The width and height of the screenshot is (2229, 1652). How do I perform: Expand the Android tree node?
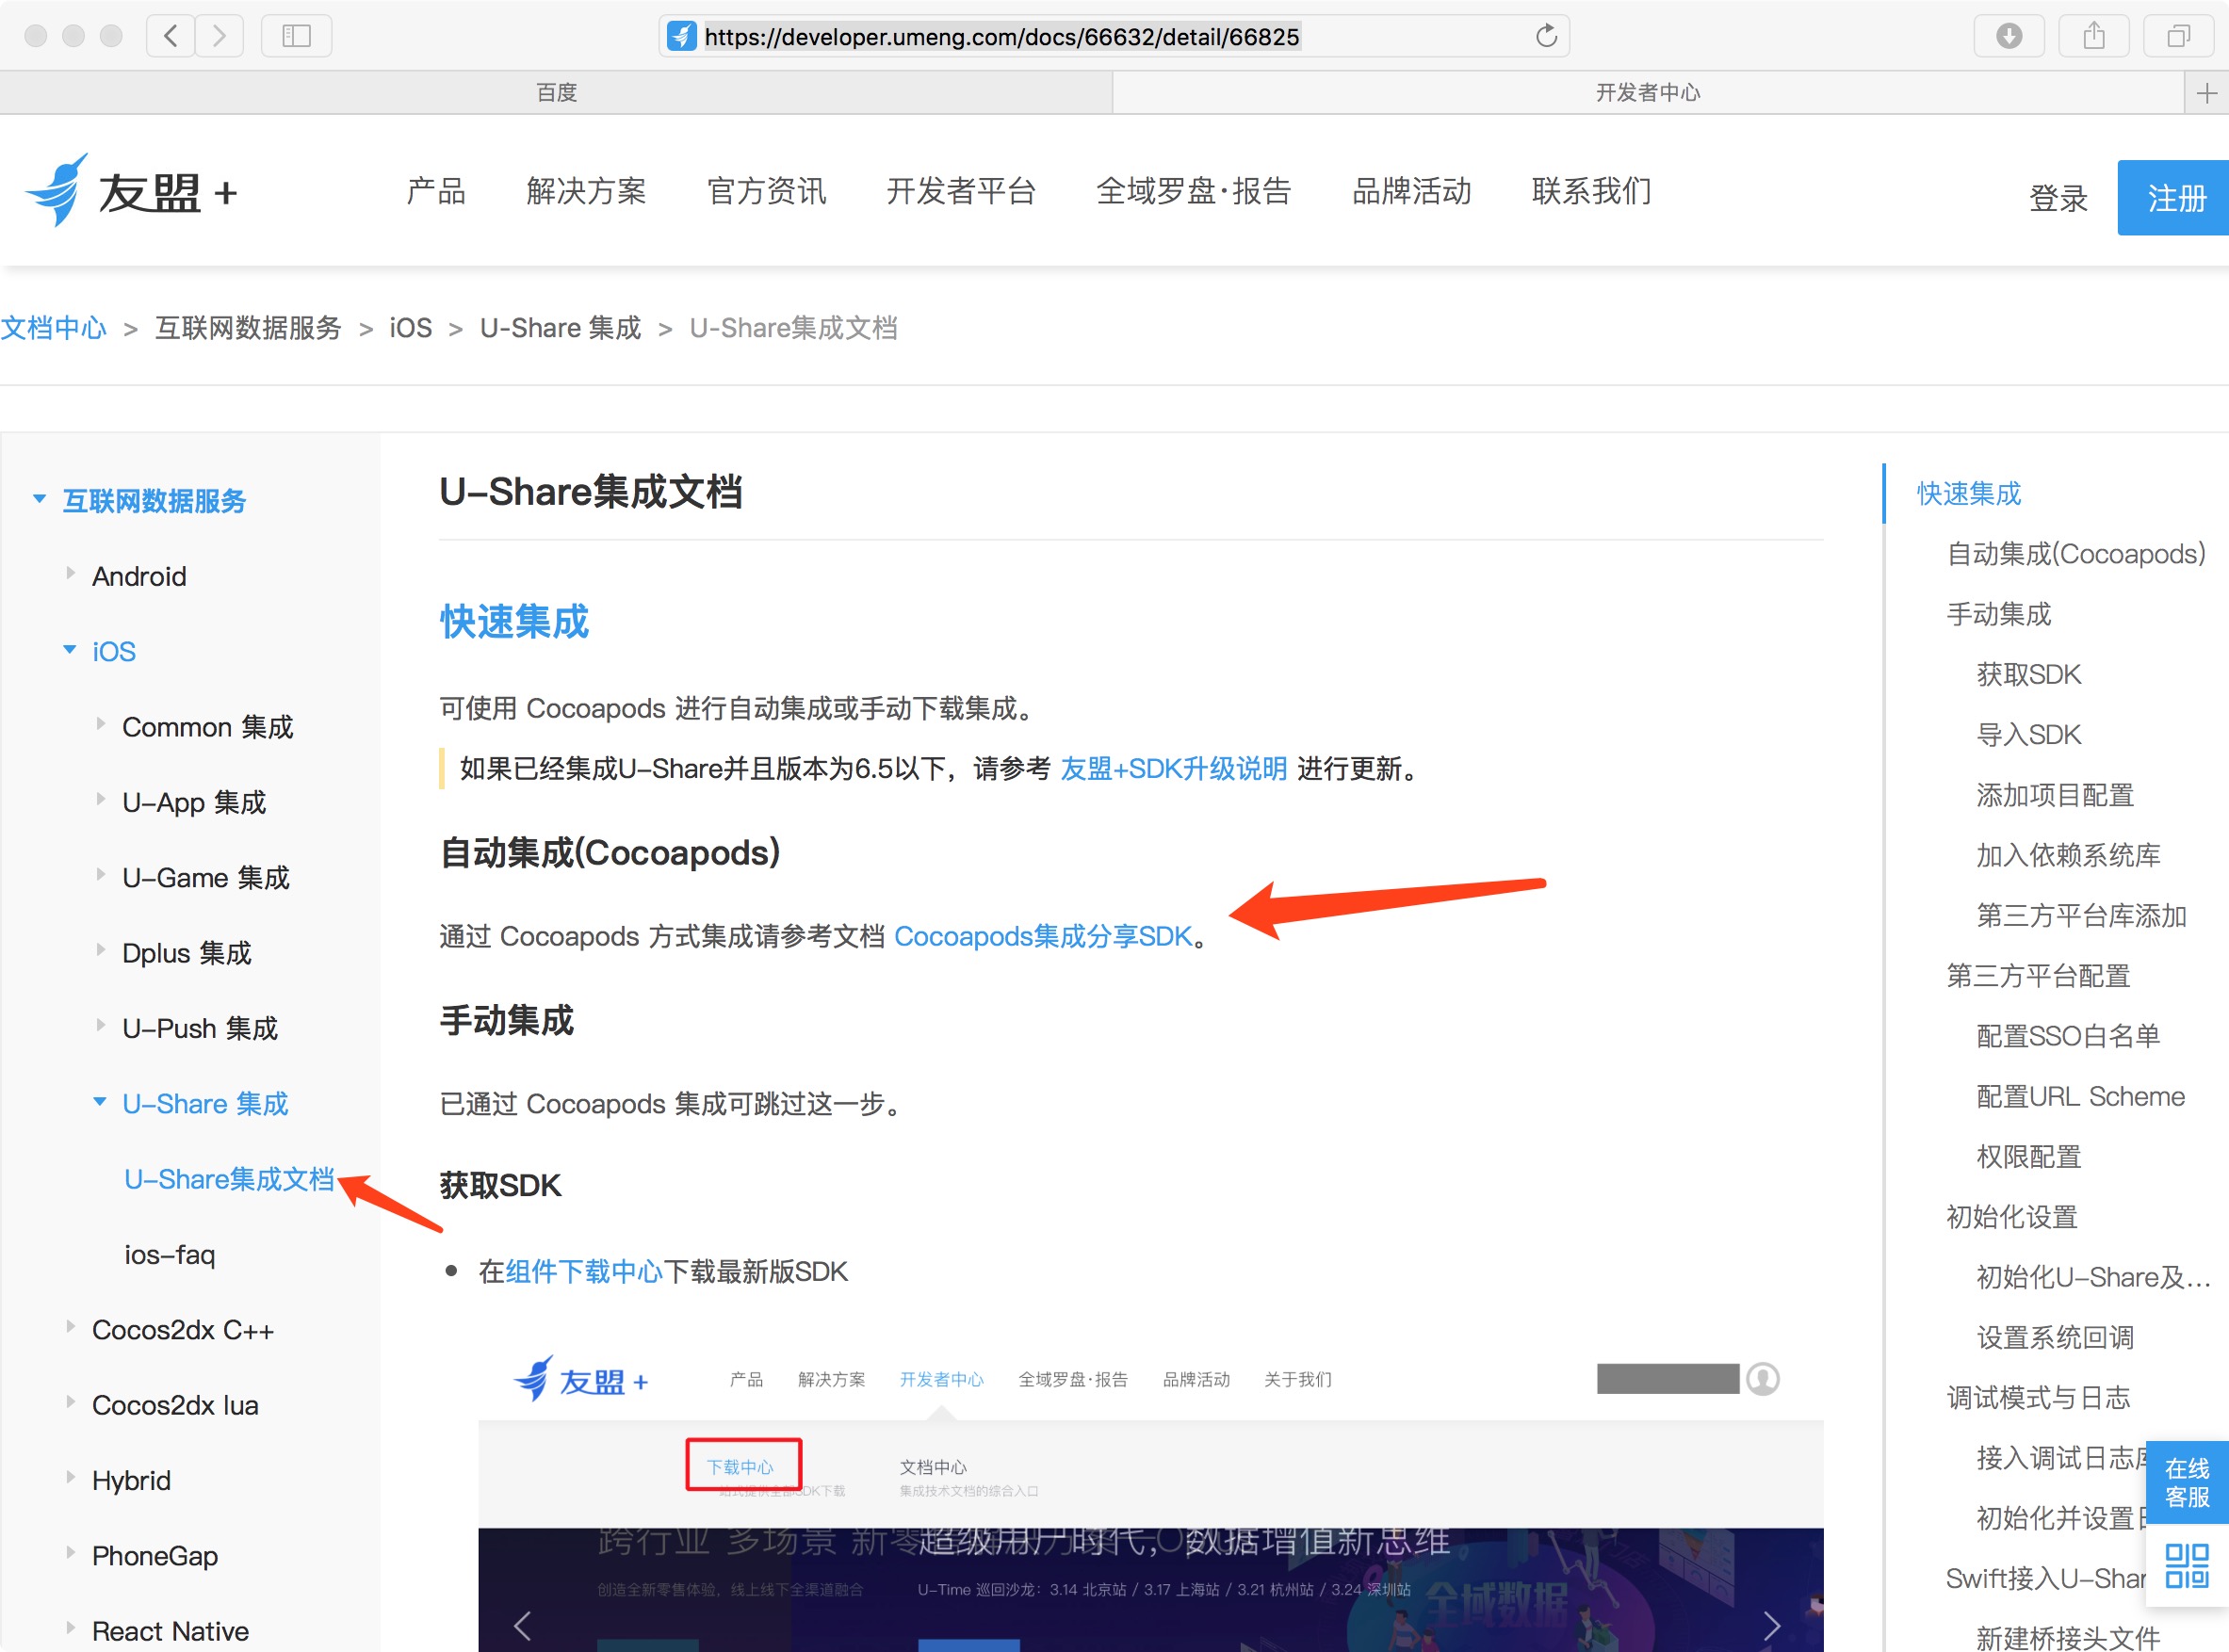pyautogui.click(x=70, y=574)
